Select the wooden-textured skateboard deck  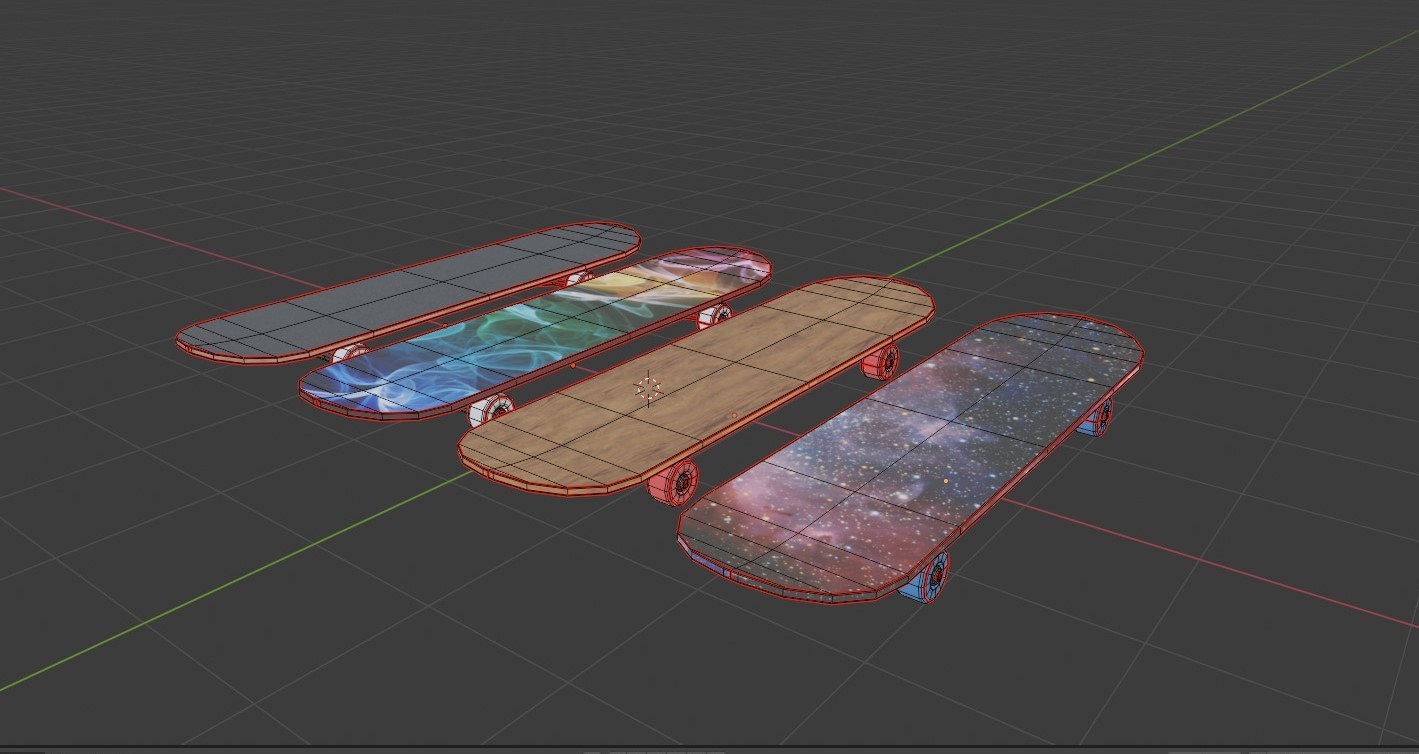point(696,384)
